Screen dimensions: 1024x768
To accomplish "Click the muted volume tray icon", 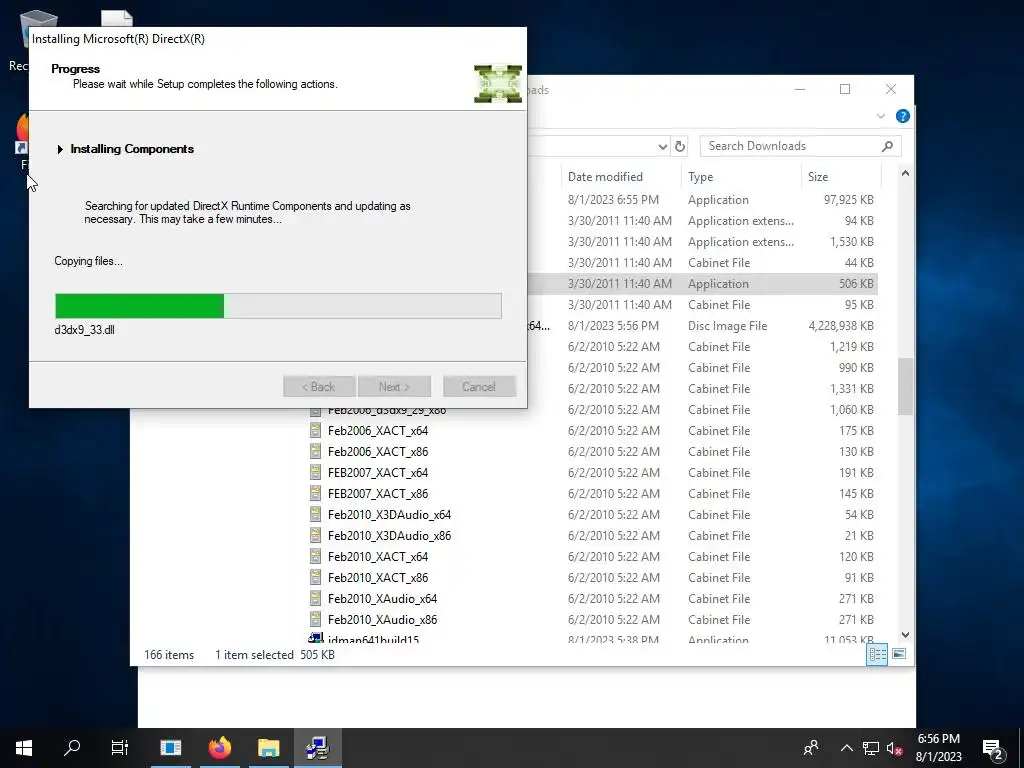I will tap(895, 748).
